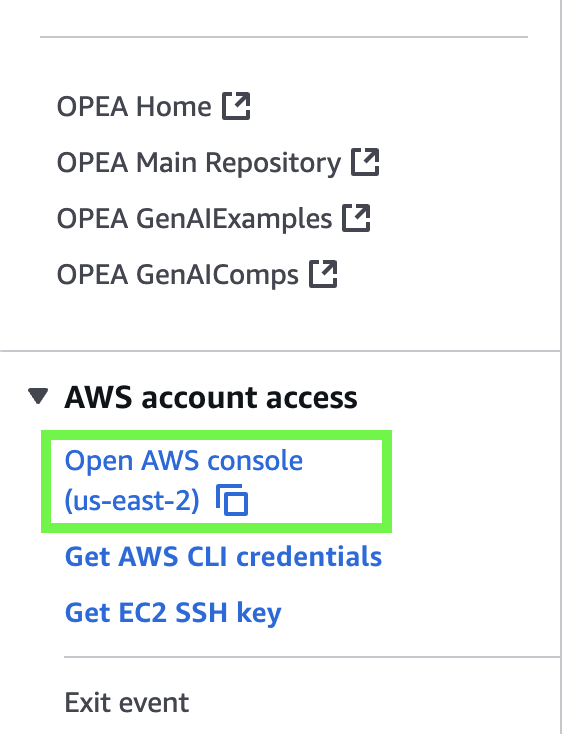
Task: Collapse the AWS account access triangle
Action: [x=38, y=396]
